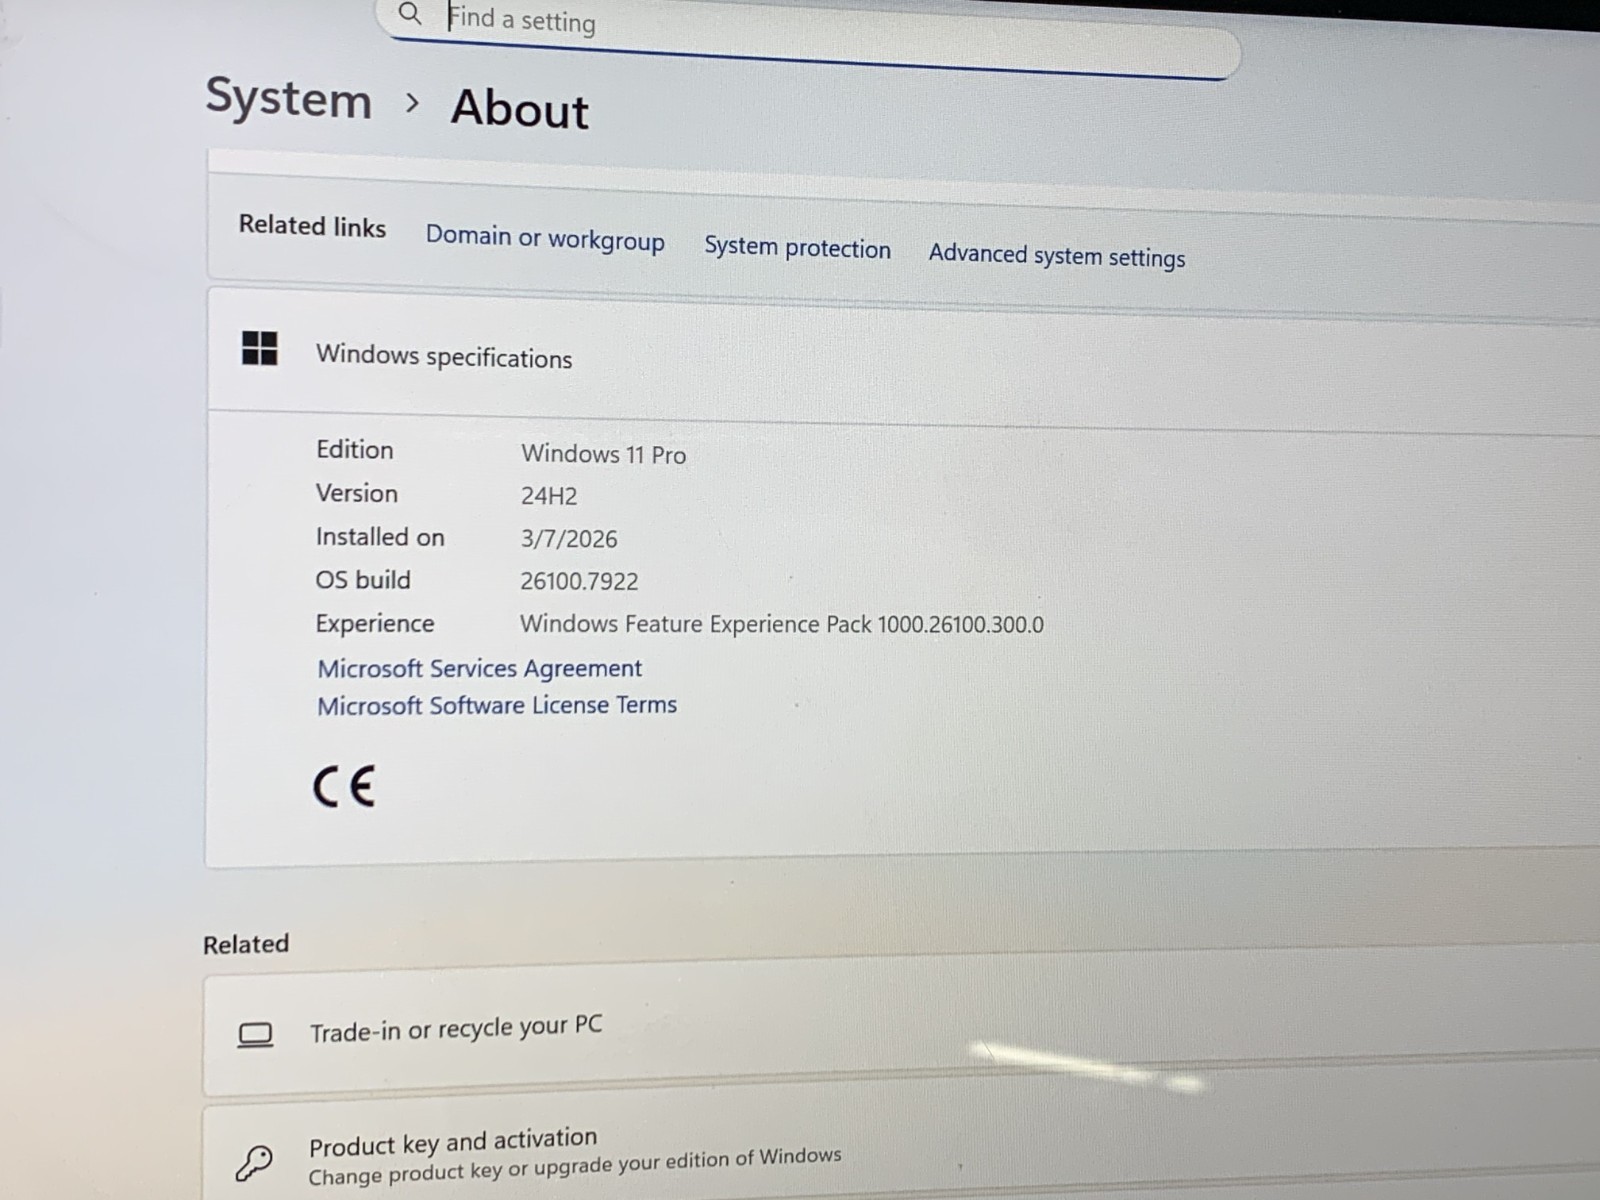Click the Related links label
Screen dimensions: 1600x1200
click(x=312, y=226)
